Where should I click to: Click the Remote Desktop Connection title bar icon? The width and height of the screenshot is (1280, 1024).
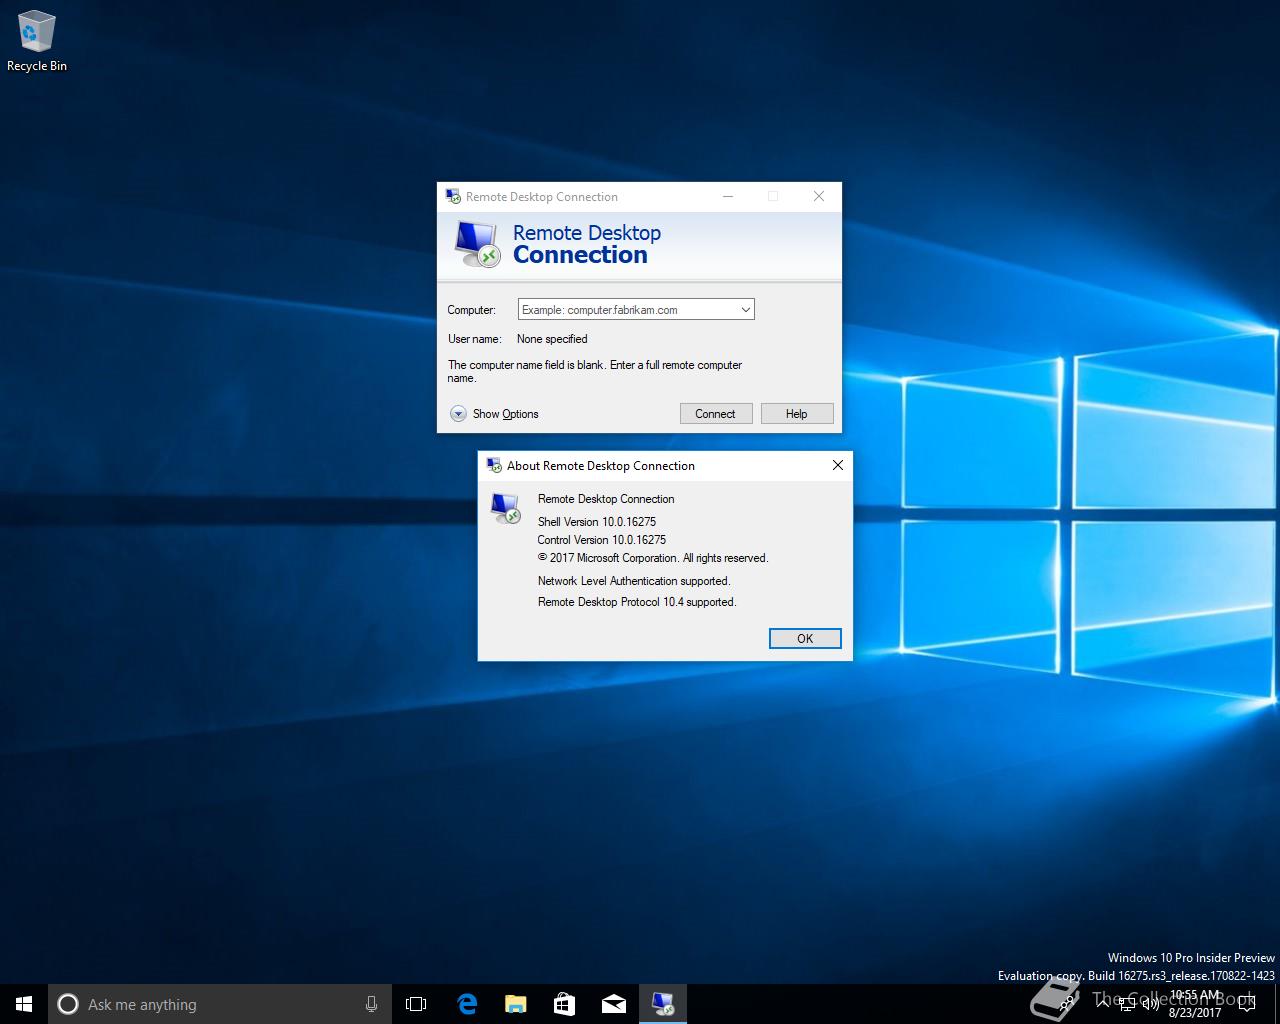pos(453,196)
